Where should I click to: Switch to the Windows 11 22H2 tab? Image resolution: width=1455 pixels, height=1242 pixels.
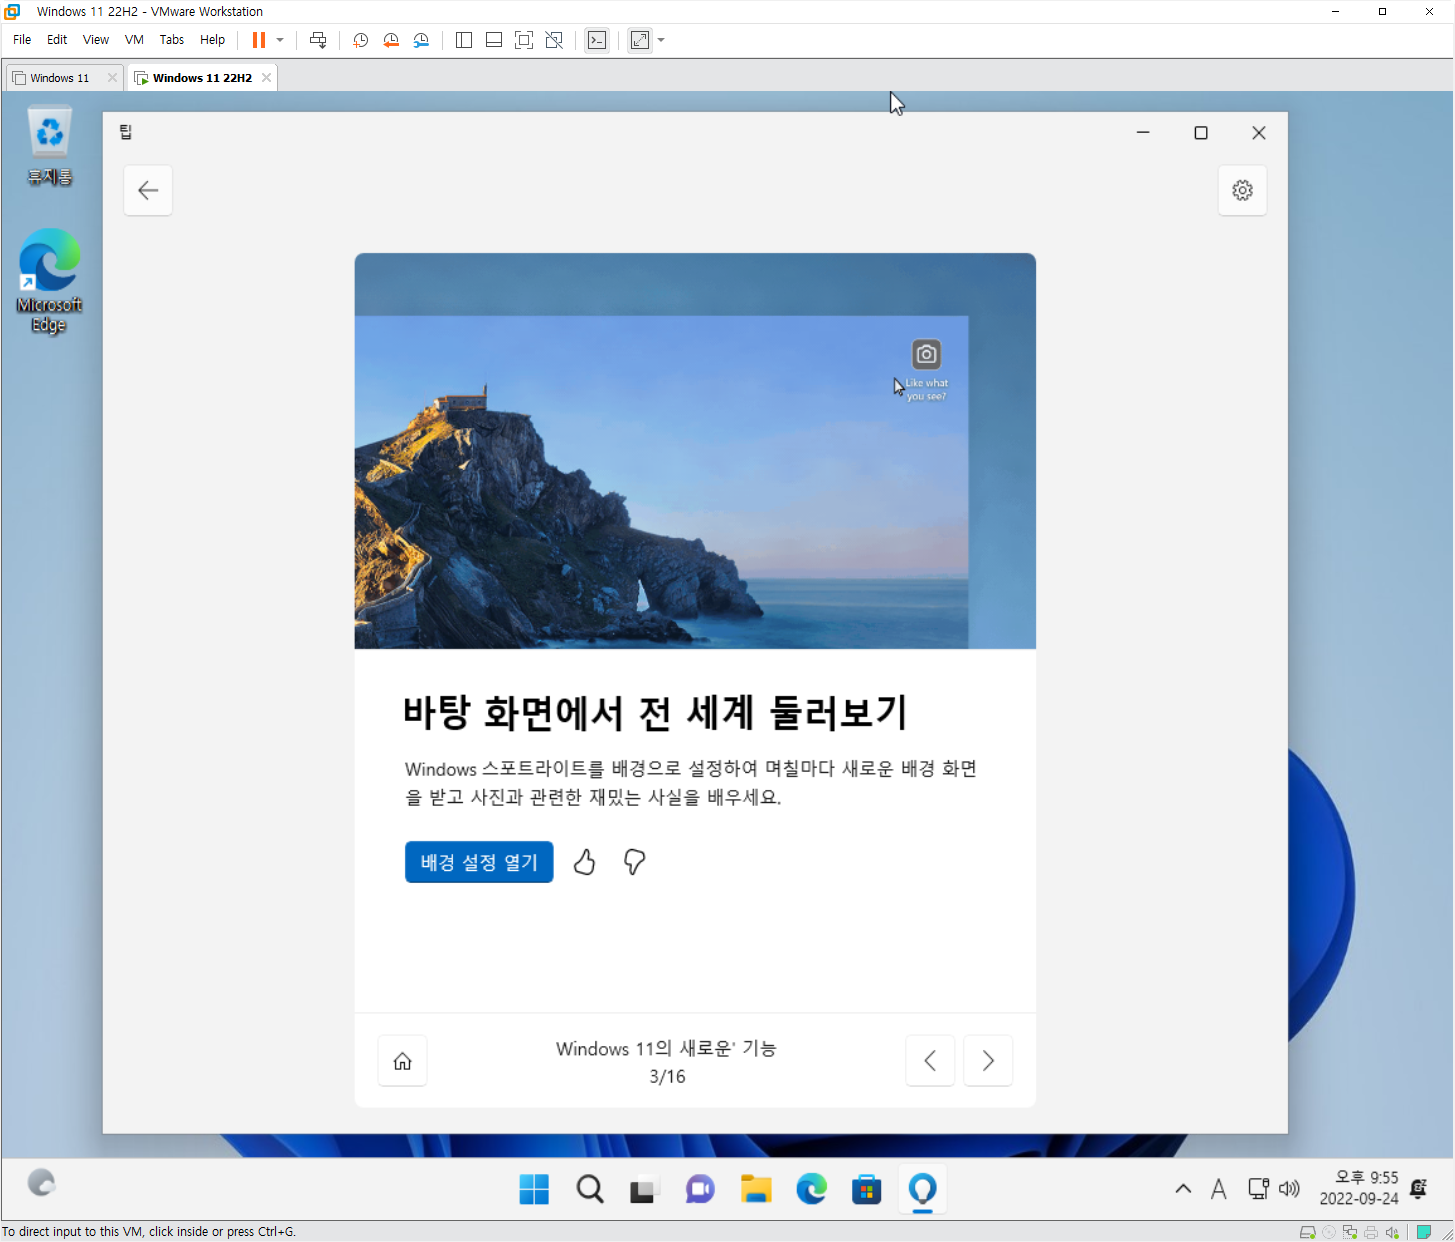202,78
